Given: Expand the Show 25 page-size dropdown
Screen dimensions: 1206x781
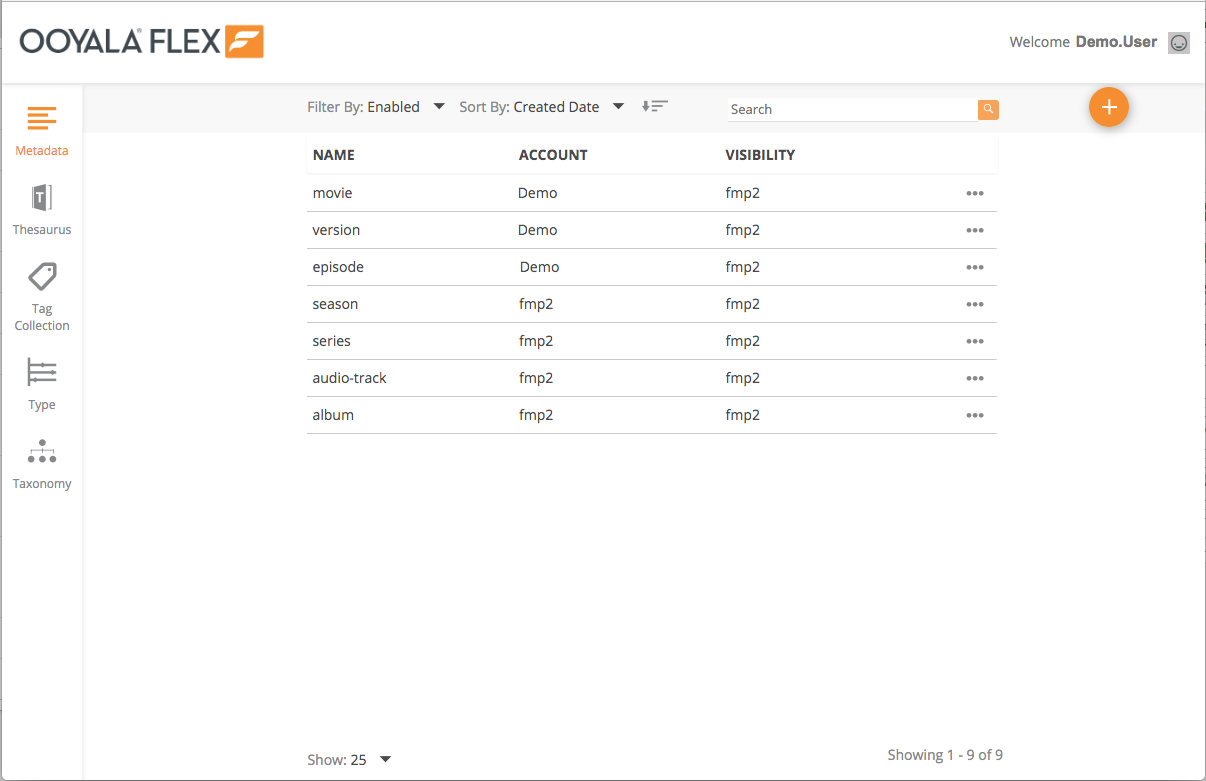Looking at the screenshot, I should click(x=385, y=760).
